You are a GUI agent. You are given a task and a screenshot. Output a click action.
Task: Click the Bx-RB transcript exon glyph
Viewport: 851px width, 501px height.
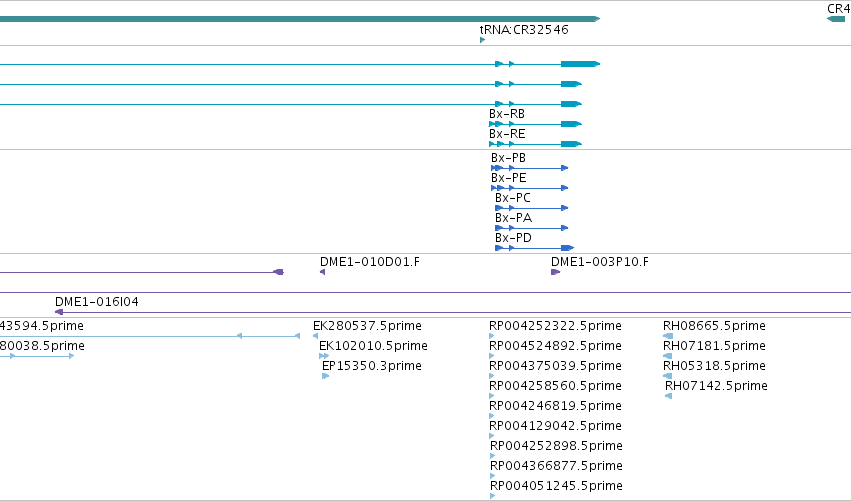(571, 124)
